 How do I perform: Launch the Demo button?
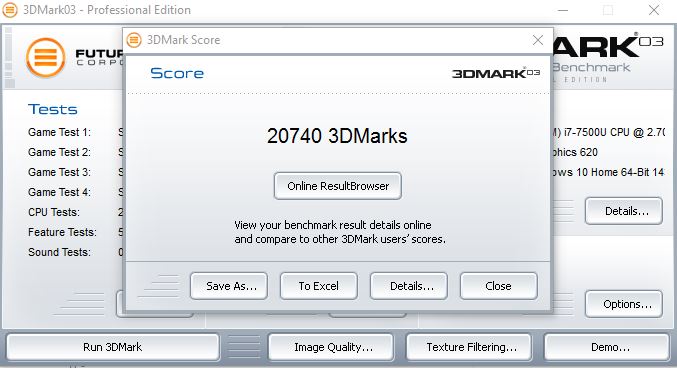click(607, 347)
